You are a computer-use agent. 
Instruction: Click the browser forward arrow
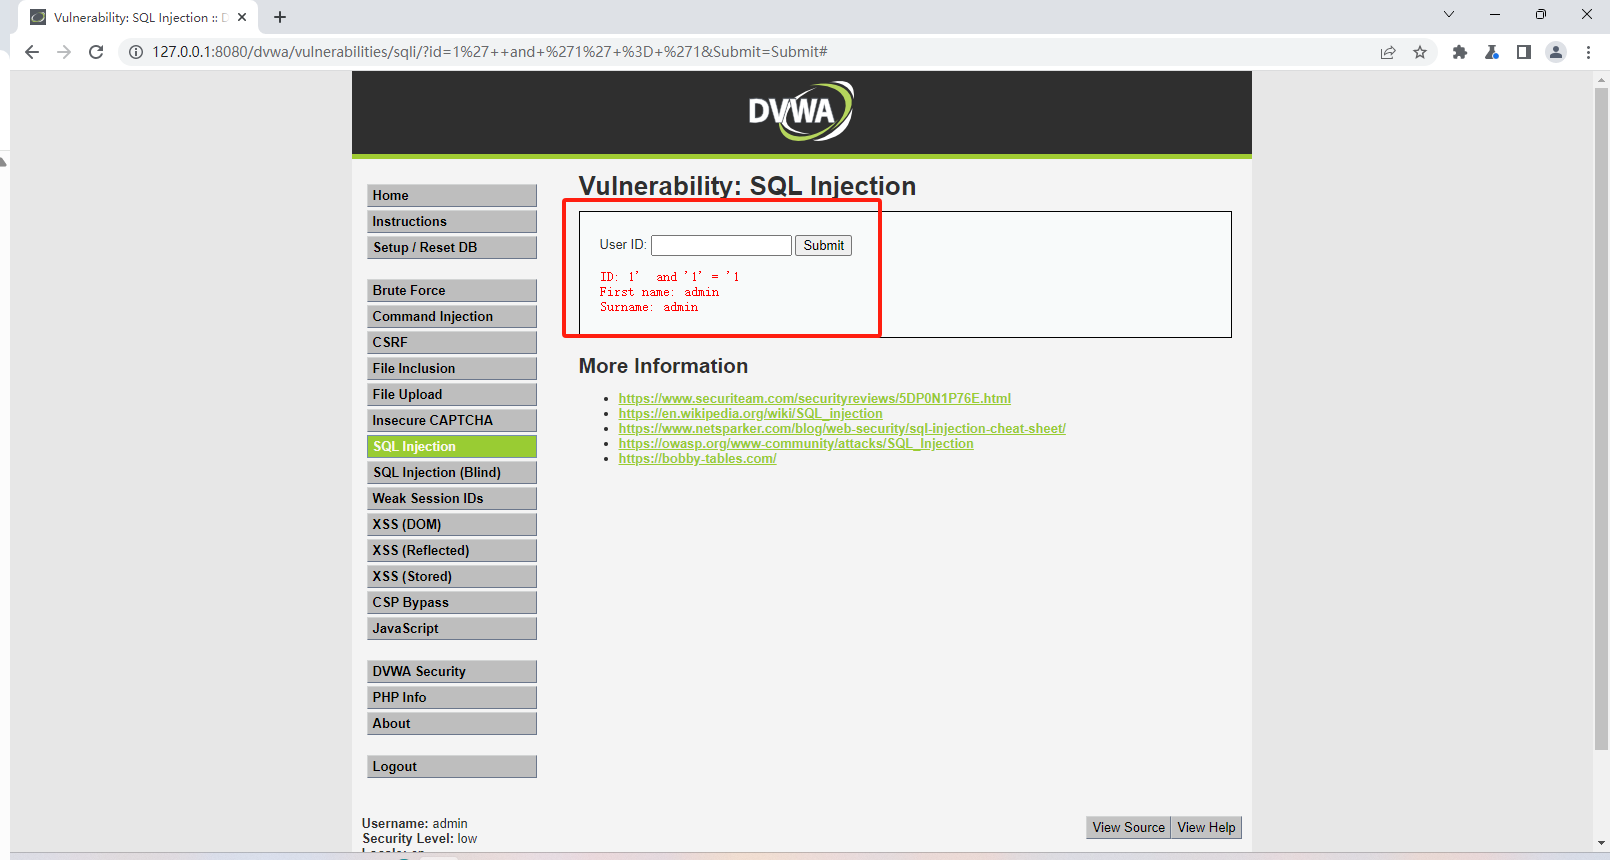pyautogui.click(x=64, y=52)
